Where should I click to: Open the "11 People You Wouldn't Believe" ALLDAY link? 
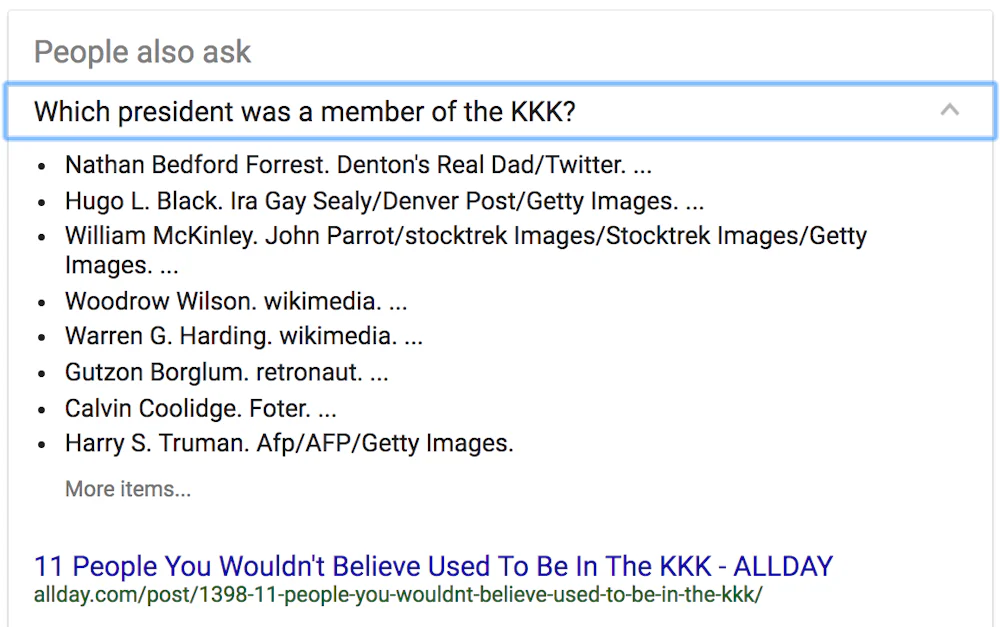pyautogui.click(x=433, y=566)
